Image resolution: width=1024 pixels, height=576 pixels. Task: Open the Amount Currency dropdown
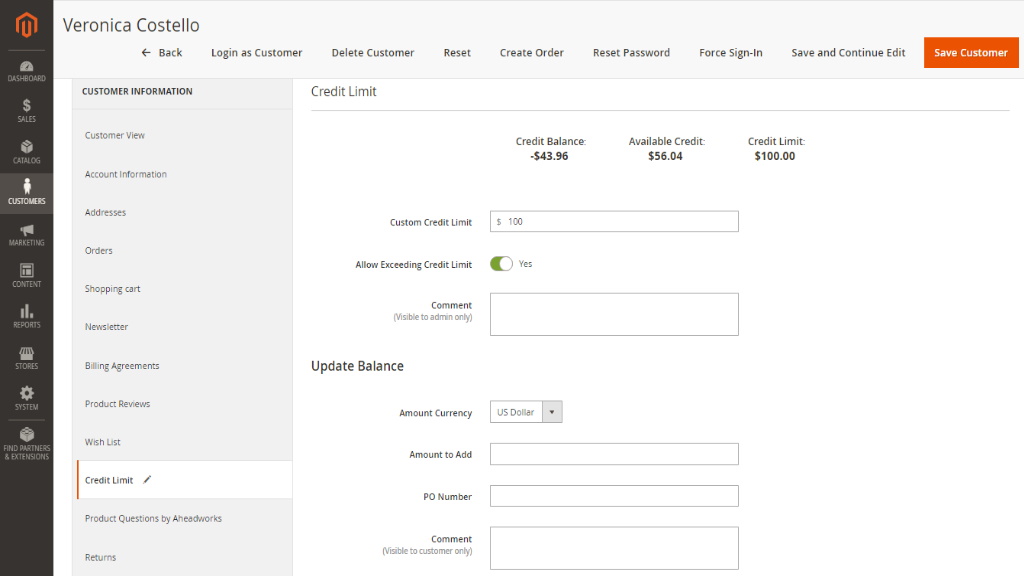pyautogui.click(x=526, y=412)
